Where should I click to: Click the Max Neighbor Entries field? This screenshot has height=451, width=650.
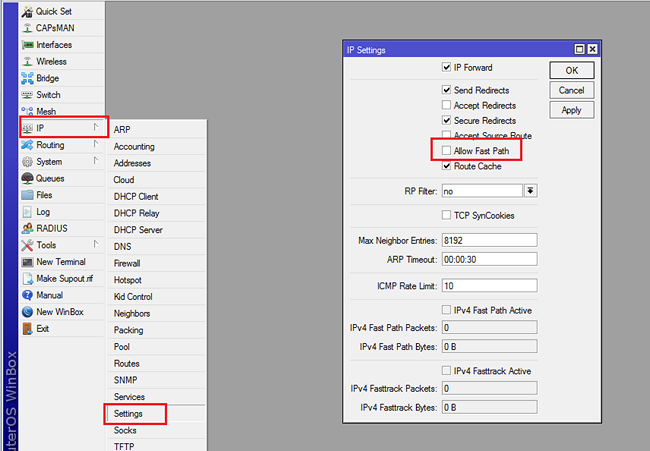tap(490, 240)
